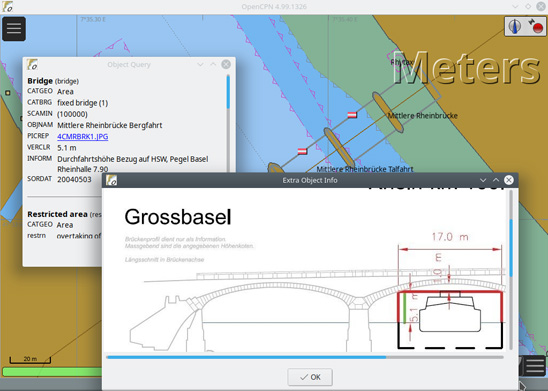The width and height of the screenshot is (548, 391).
Task: Click the yellow square mark at left chart edge
Action: click(7, 93)
